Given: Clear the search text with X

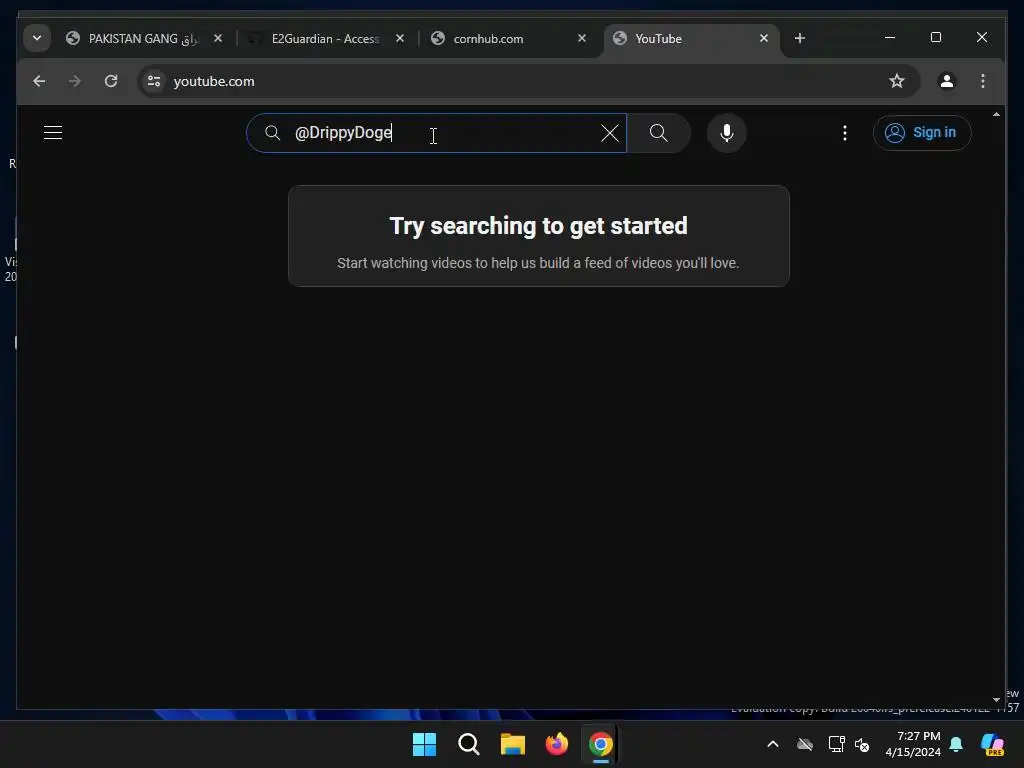Looking at the screenshot, I should [x=609, y=133].
